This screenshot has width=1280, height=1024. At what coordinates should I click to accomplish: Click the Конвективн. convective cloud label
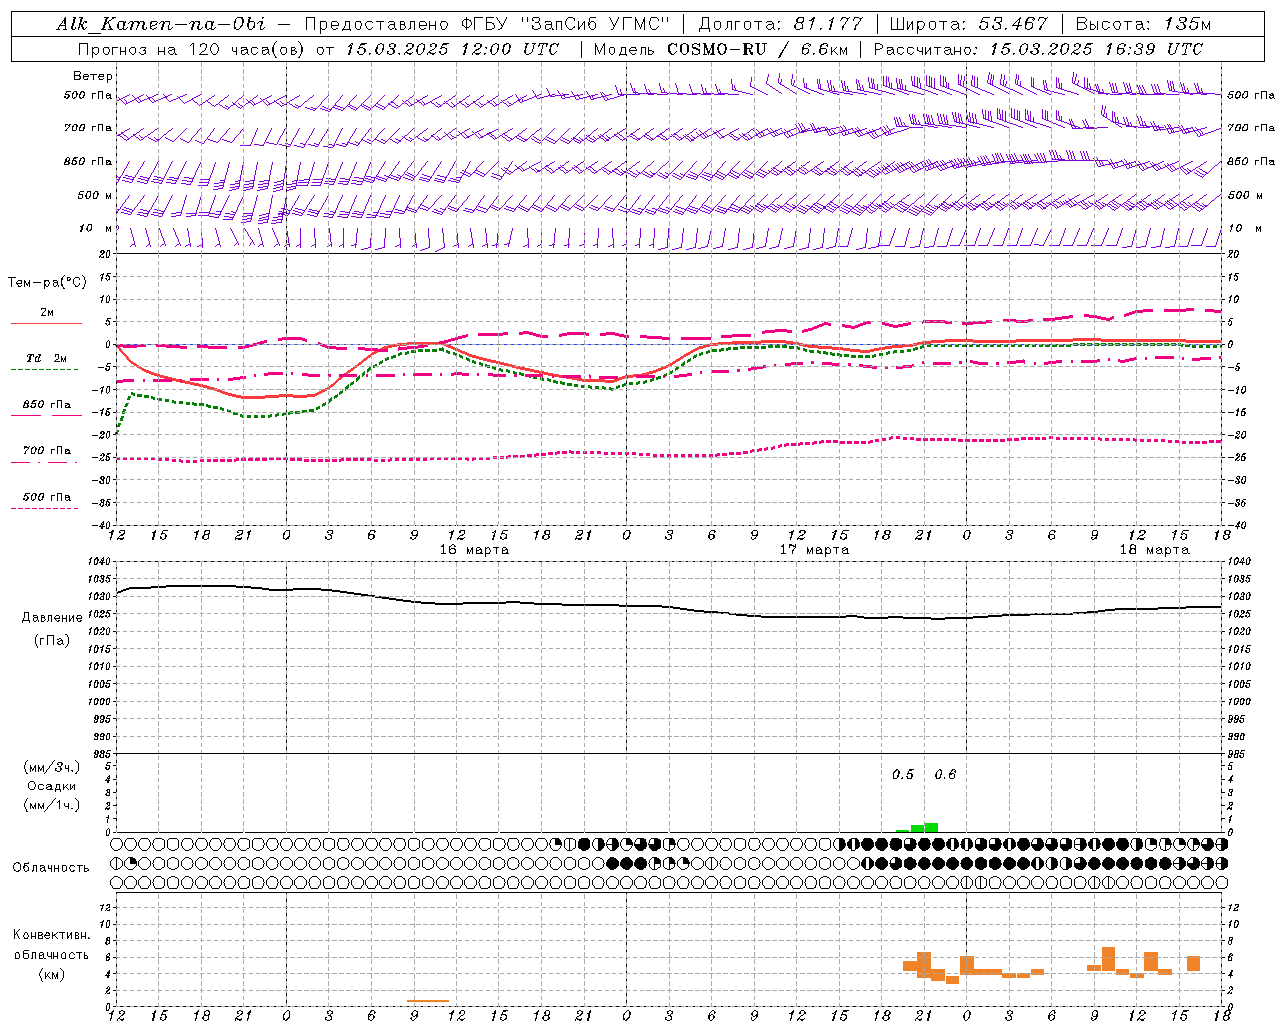pos(52,935)
